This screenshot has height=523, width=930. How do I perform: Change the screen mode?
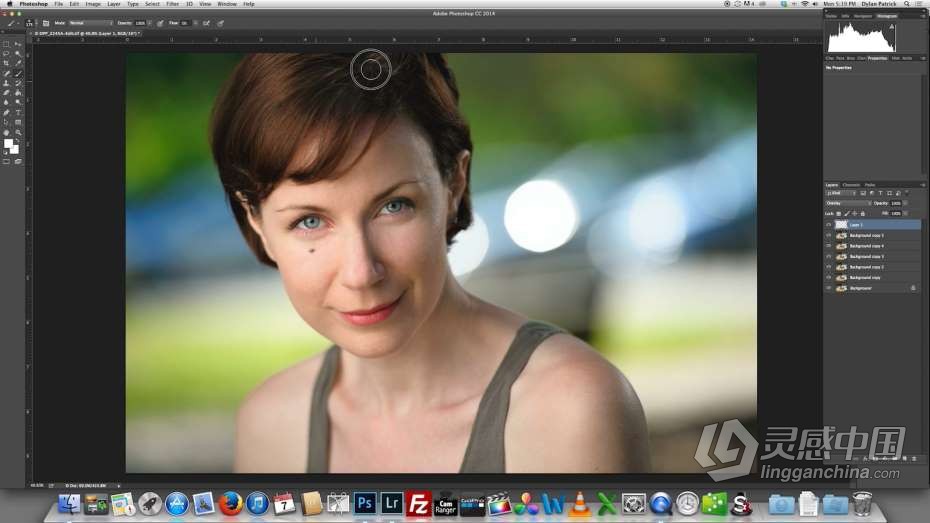click(18, 161)
